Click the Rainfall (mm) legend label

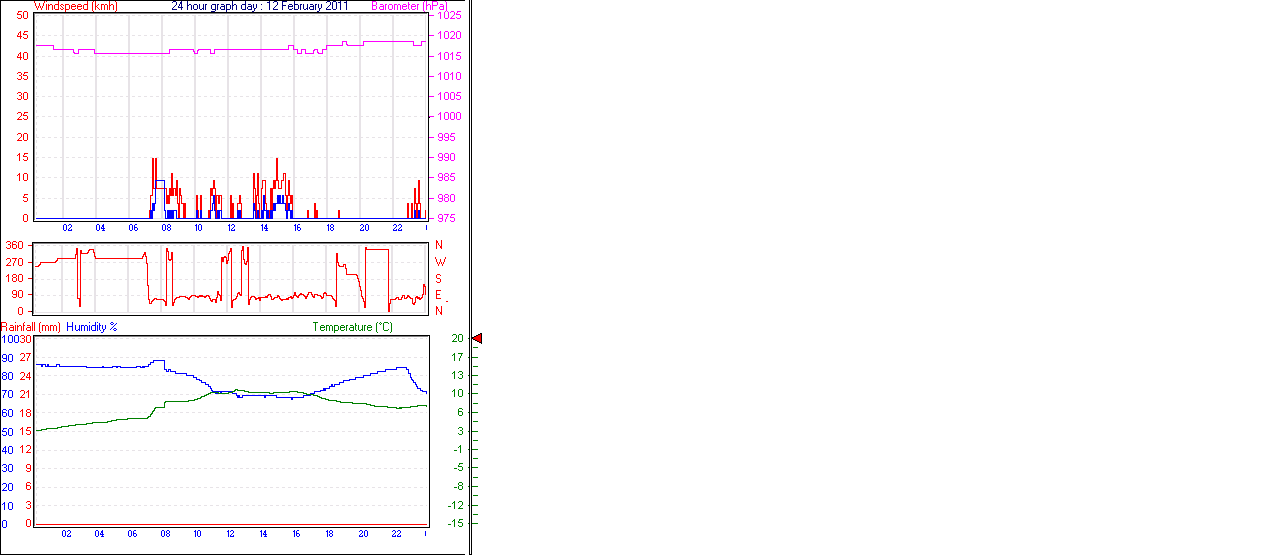31,327
